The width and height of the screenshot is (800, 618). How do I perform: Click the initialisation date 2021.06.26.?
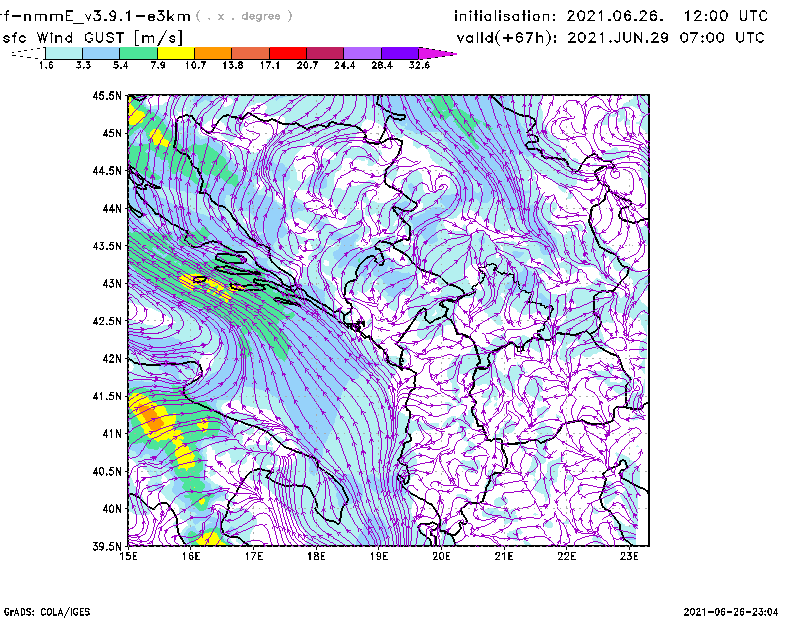[615, 16]
